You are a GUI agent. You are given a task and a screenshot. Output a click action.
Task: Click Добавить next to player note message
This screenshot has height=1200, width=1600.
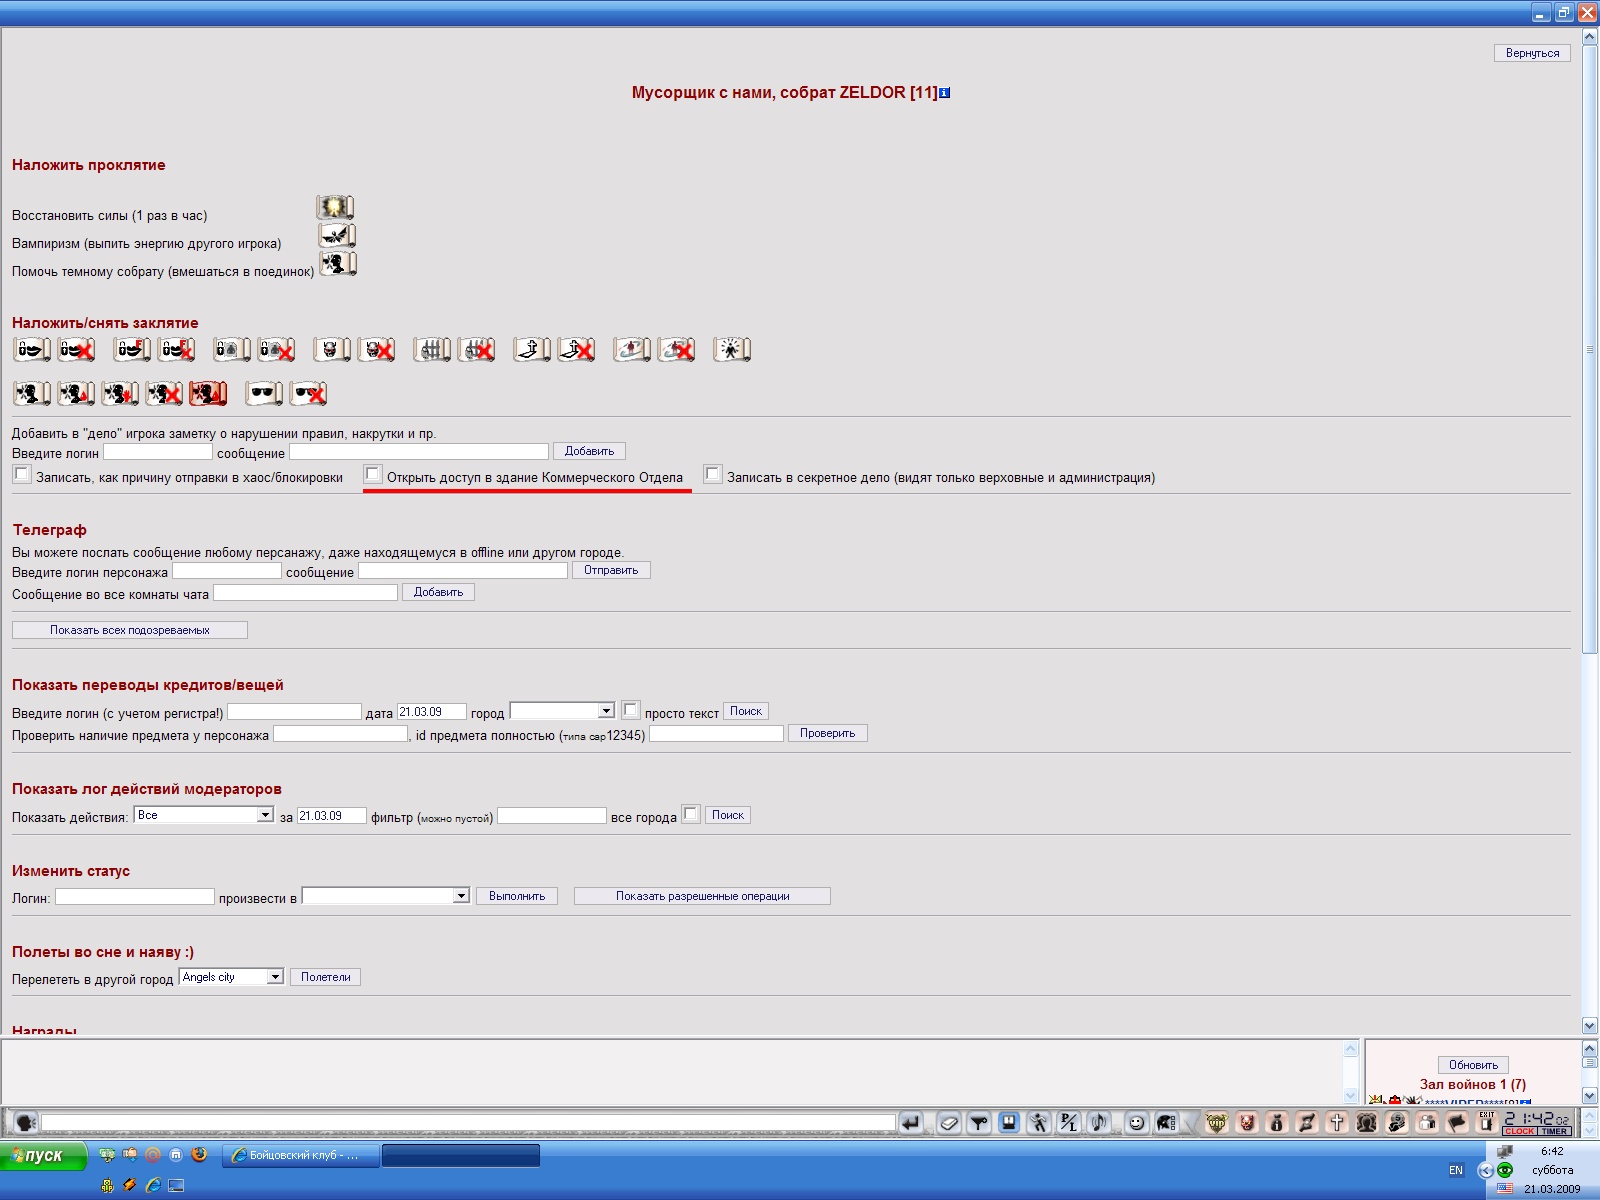pyautogui.click(x=589, y=451)
